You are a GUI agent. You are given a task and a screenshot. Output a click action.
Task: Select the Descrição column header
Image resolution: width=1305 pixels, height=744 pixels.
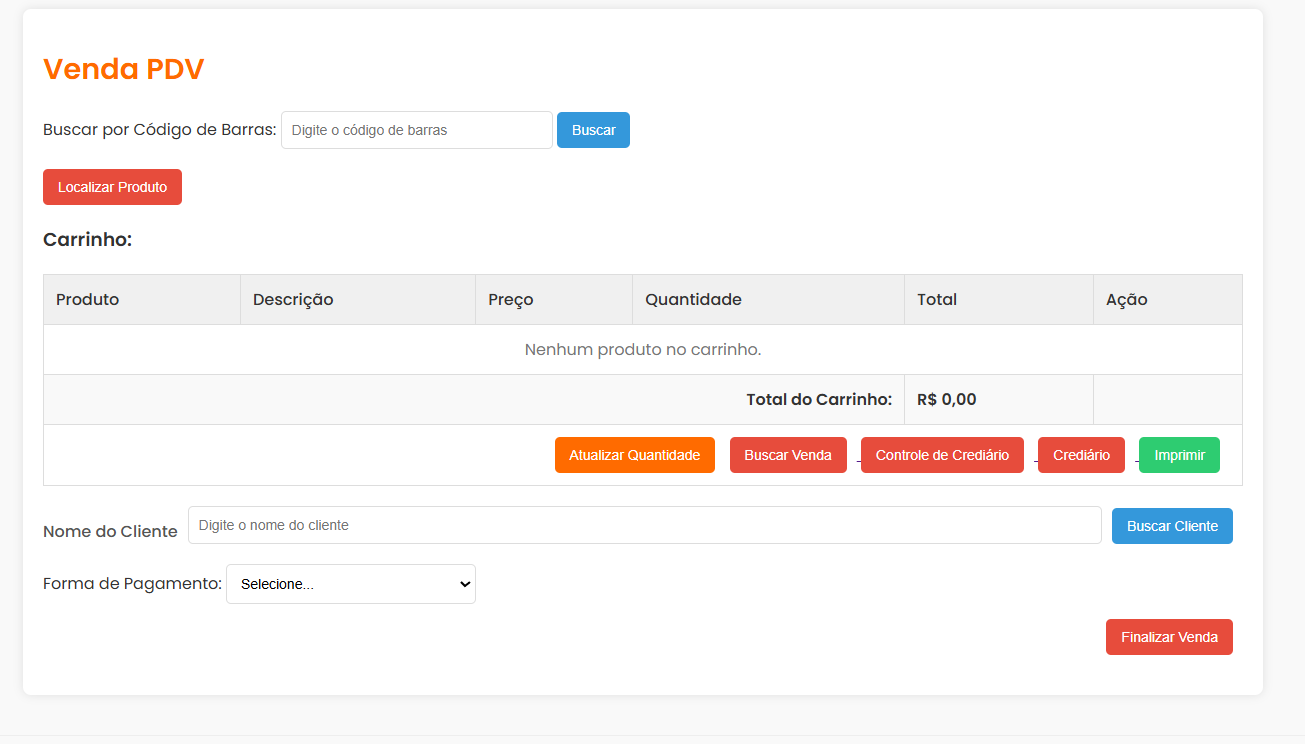[x=293, y=300]
